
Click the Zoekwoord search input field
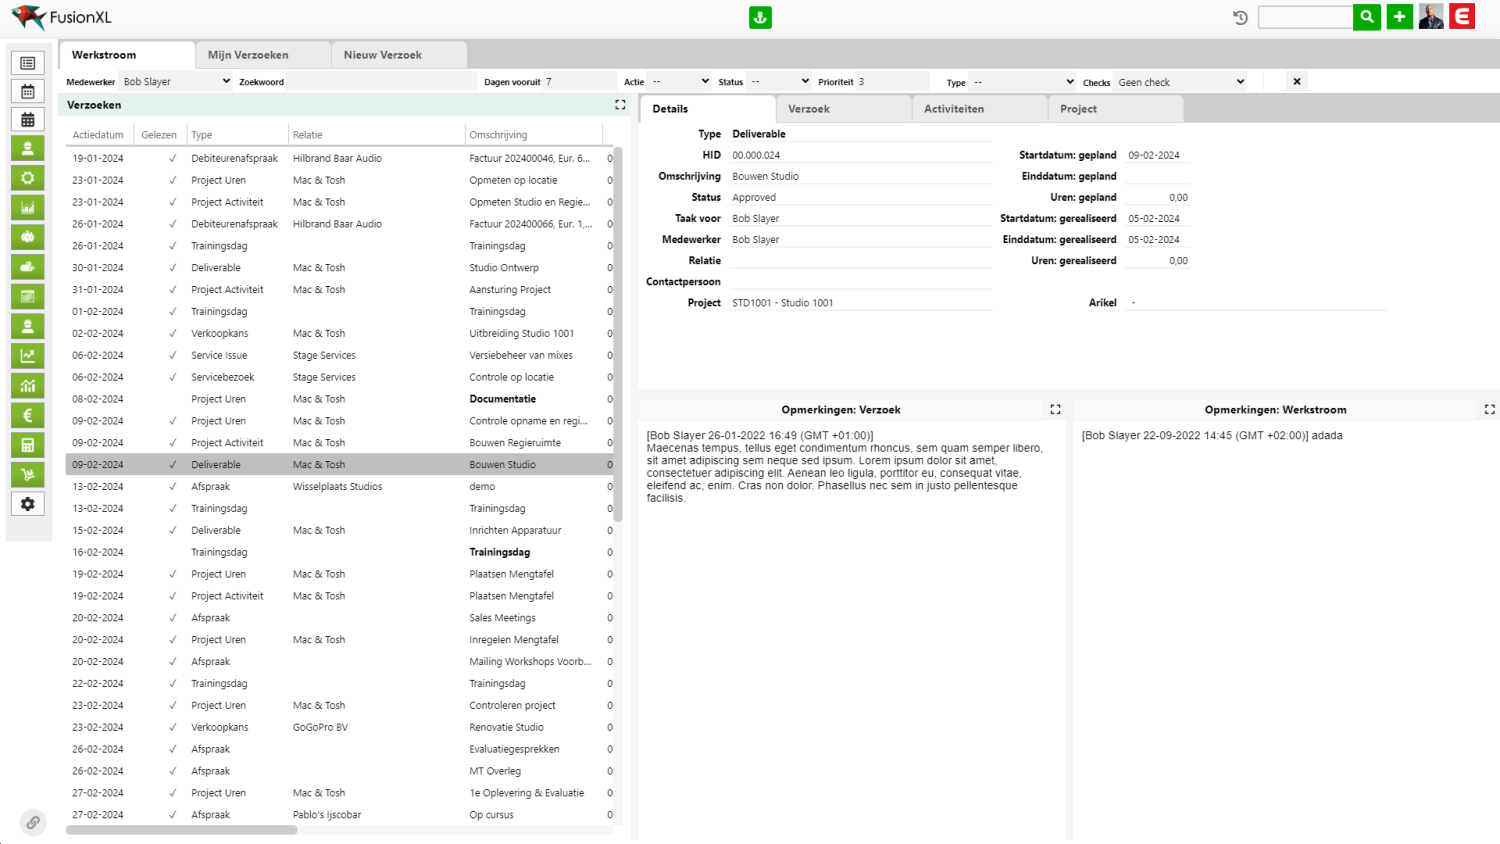coord(380,82)
